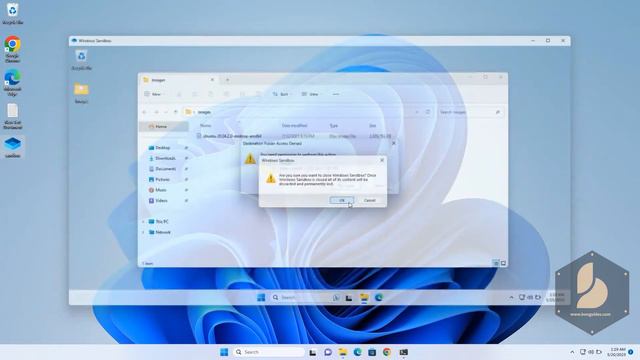This screenshot has height=360, width=640.
Task: Open File Explorer on the Sandbox taskbar
Action: pyautogui.click(x=364, y=298)
